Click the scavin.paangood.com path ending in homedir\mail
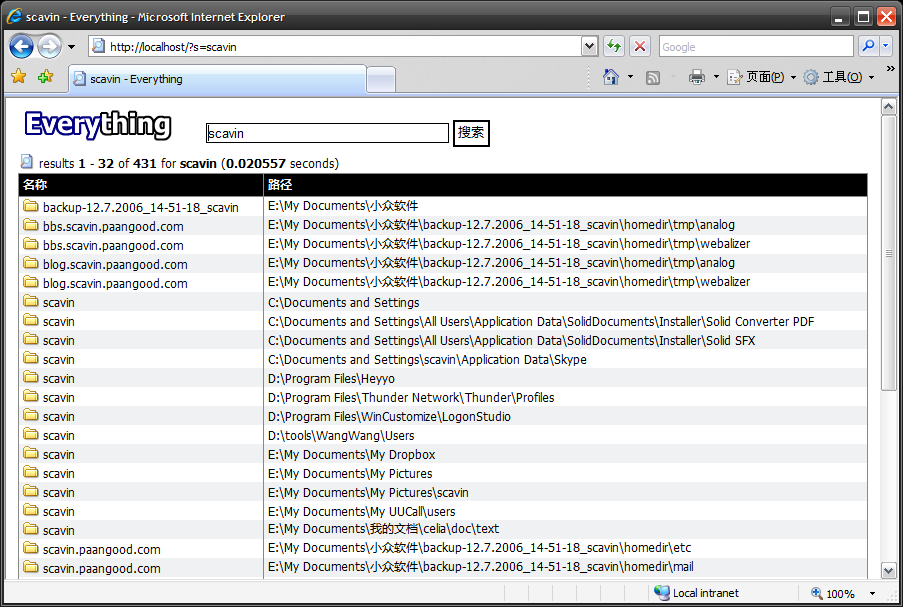The height and width of the screenshot is (607, 903). (x=481, y=567)
